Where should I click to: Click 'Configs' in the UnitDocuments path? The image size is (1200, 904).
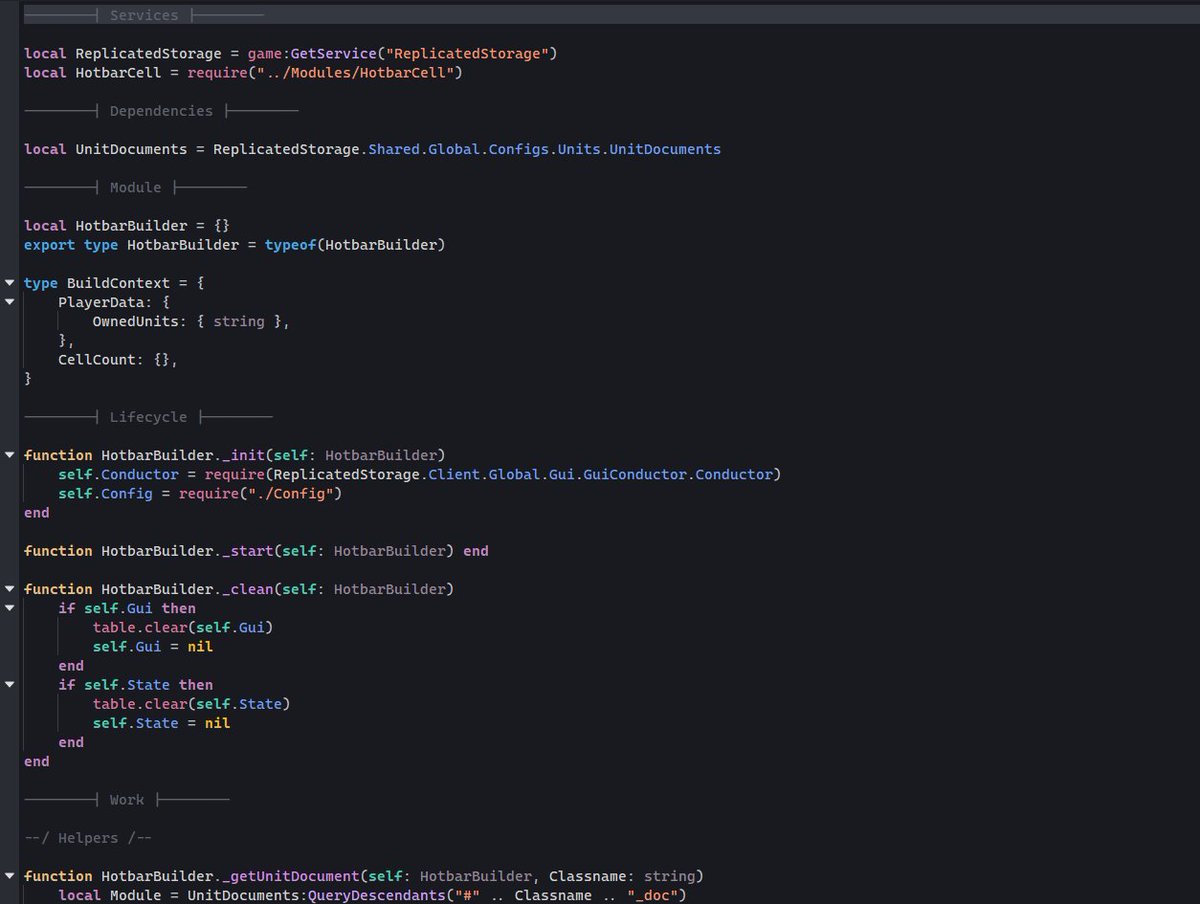tap(518, 149)
